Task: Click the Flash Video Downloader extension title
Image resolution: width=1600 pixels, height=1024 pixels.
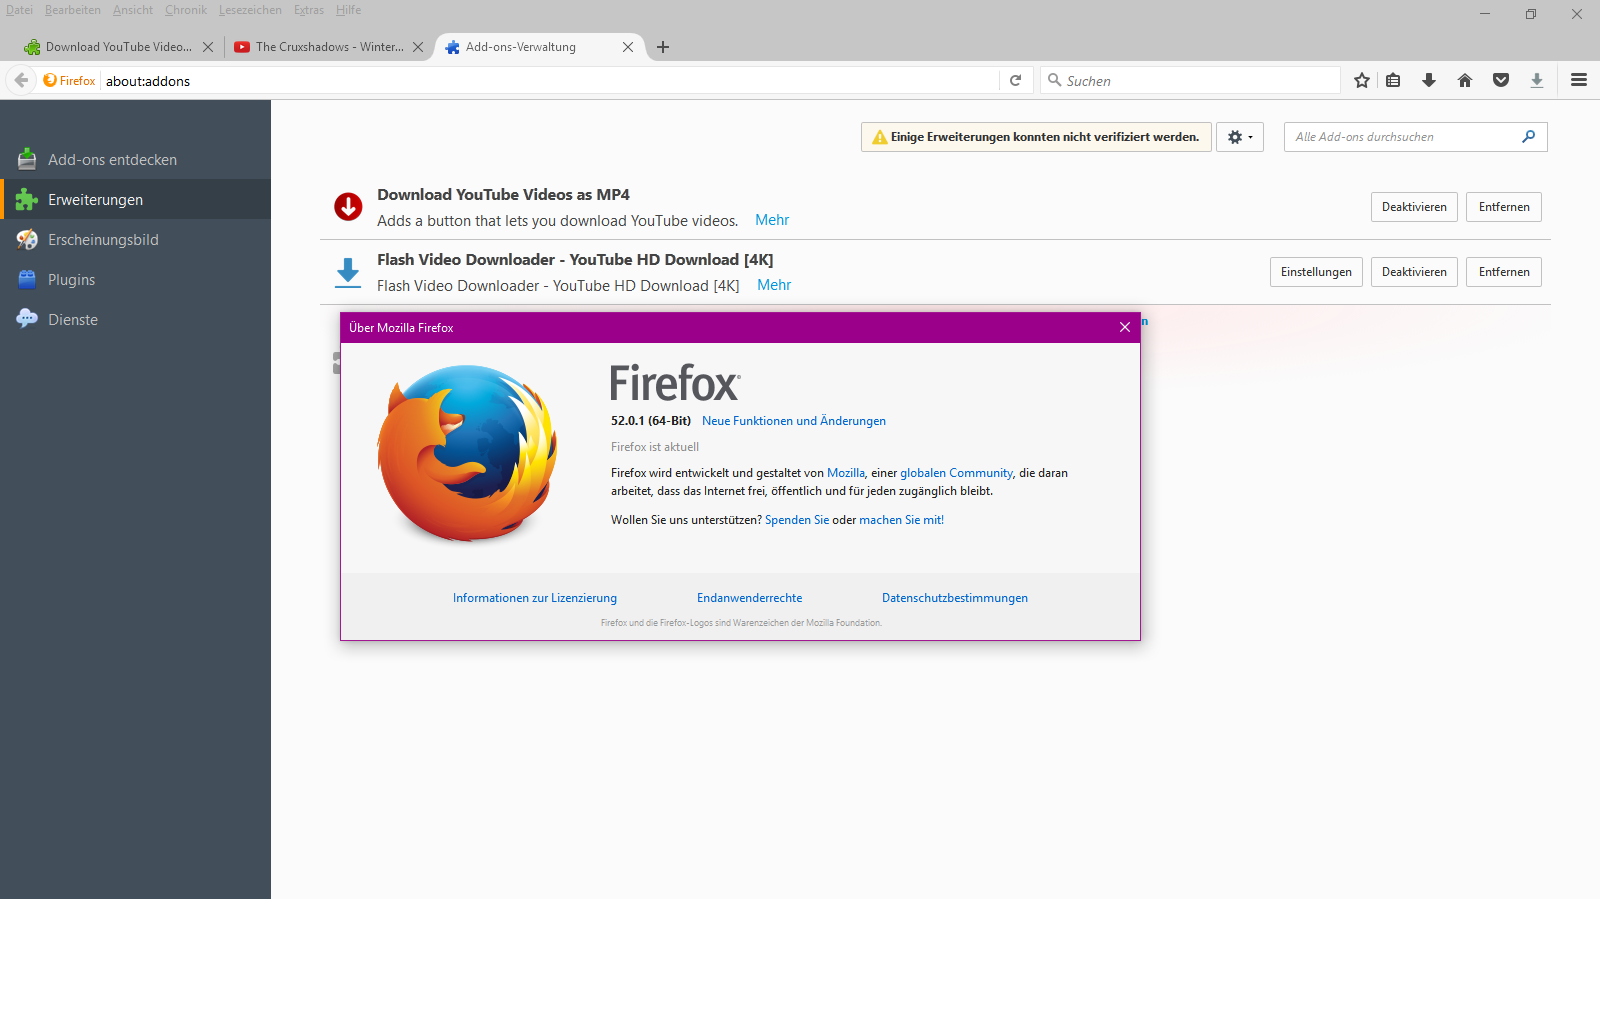Action: pyautogui.click(x=575, y=260)
